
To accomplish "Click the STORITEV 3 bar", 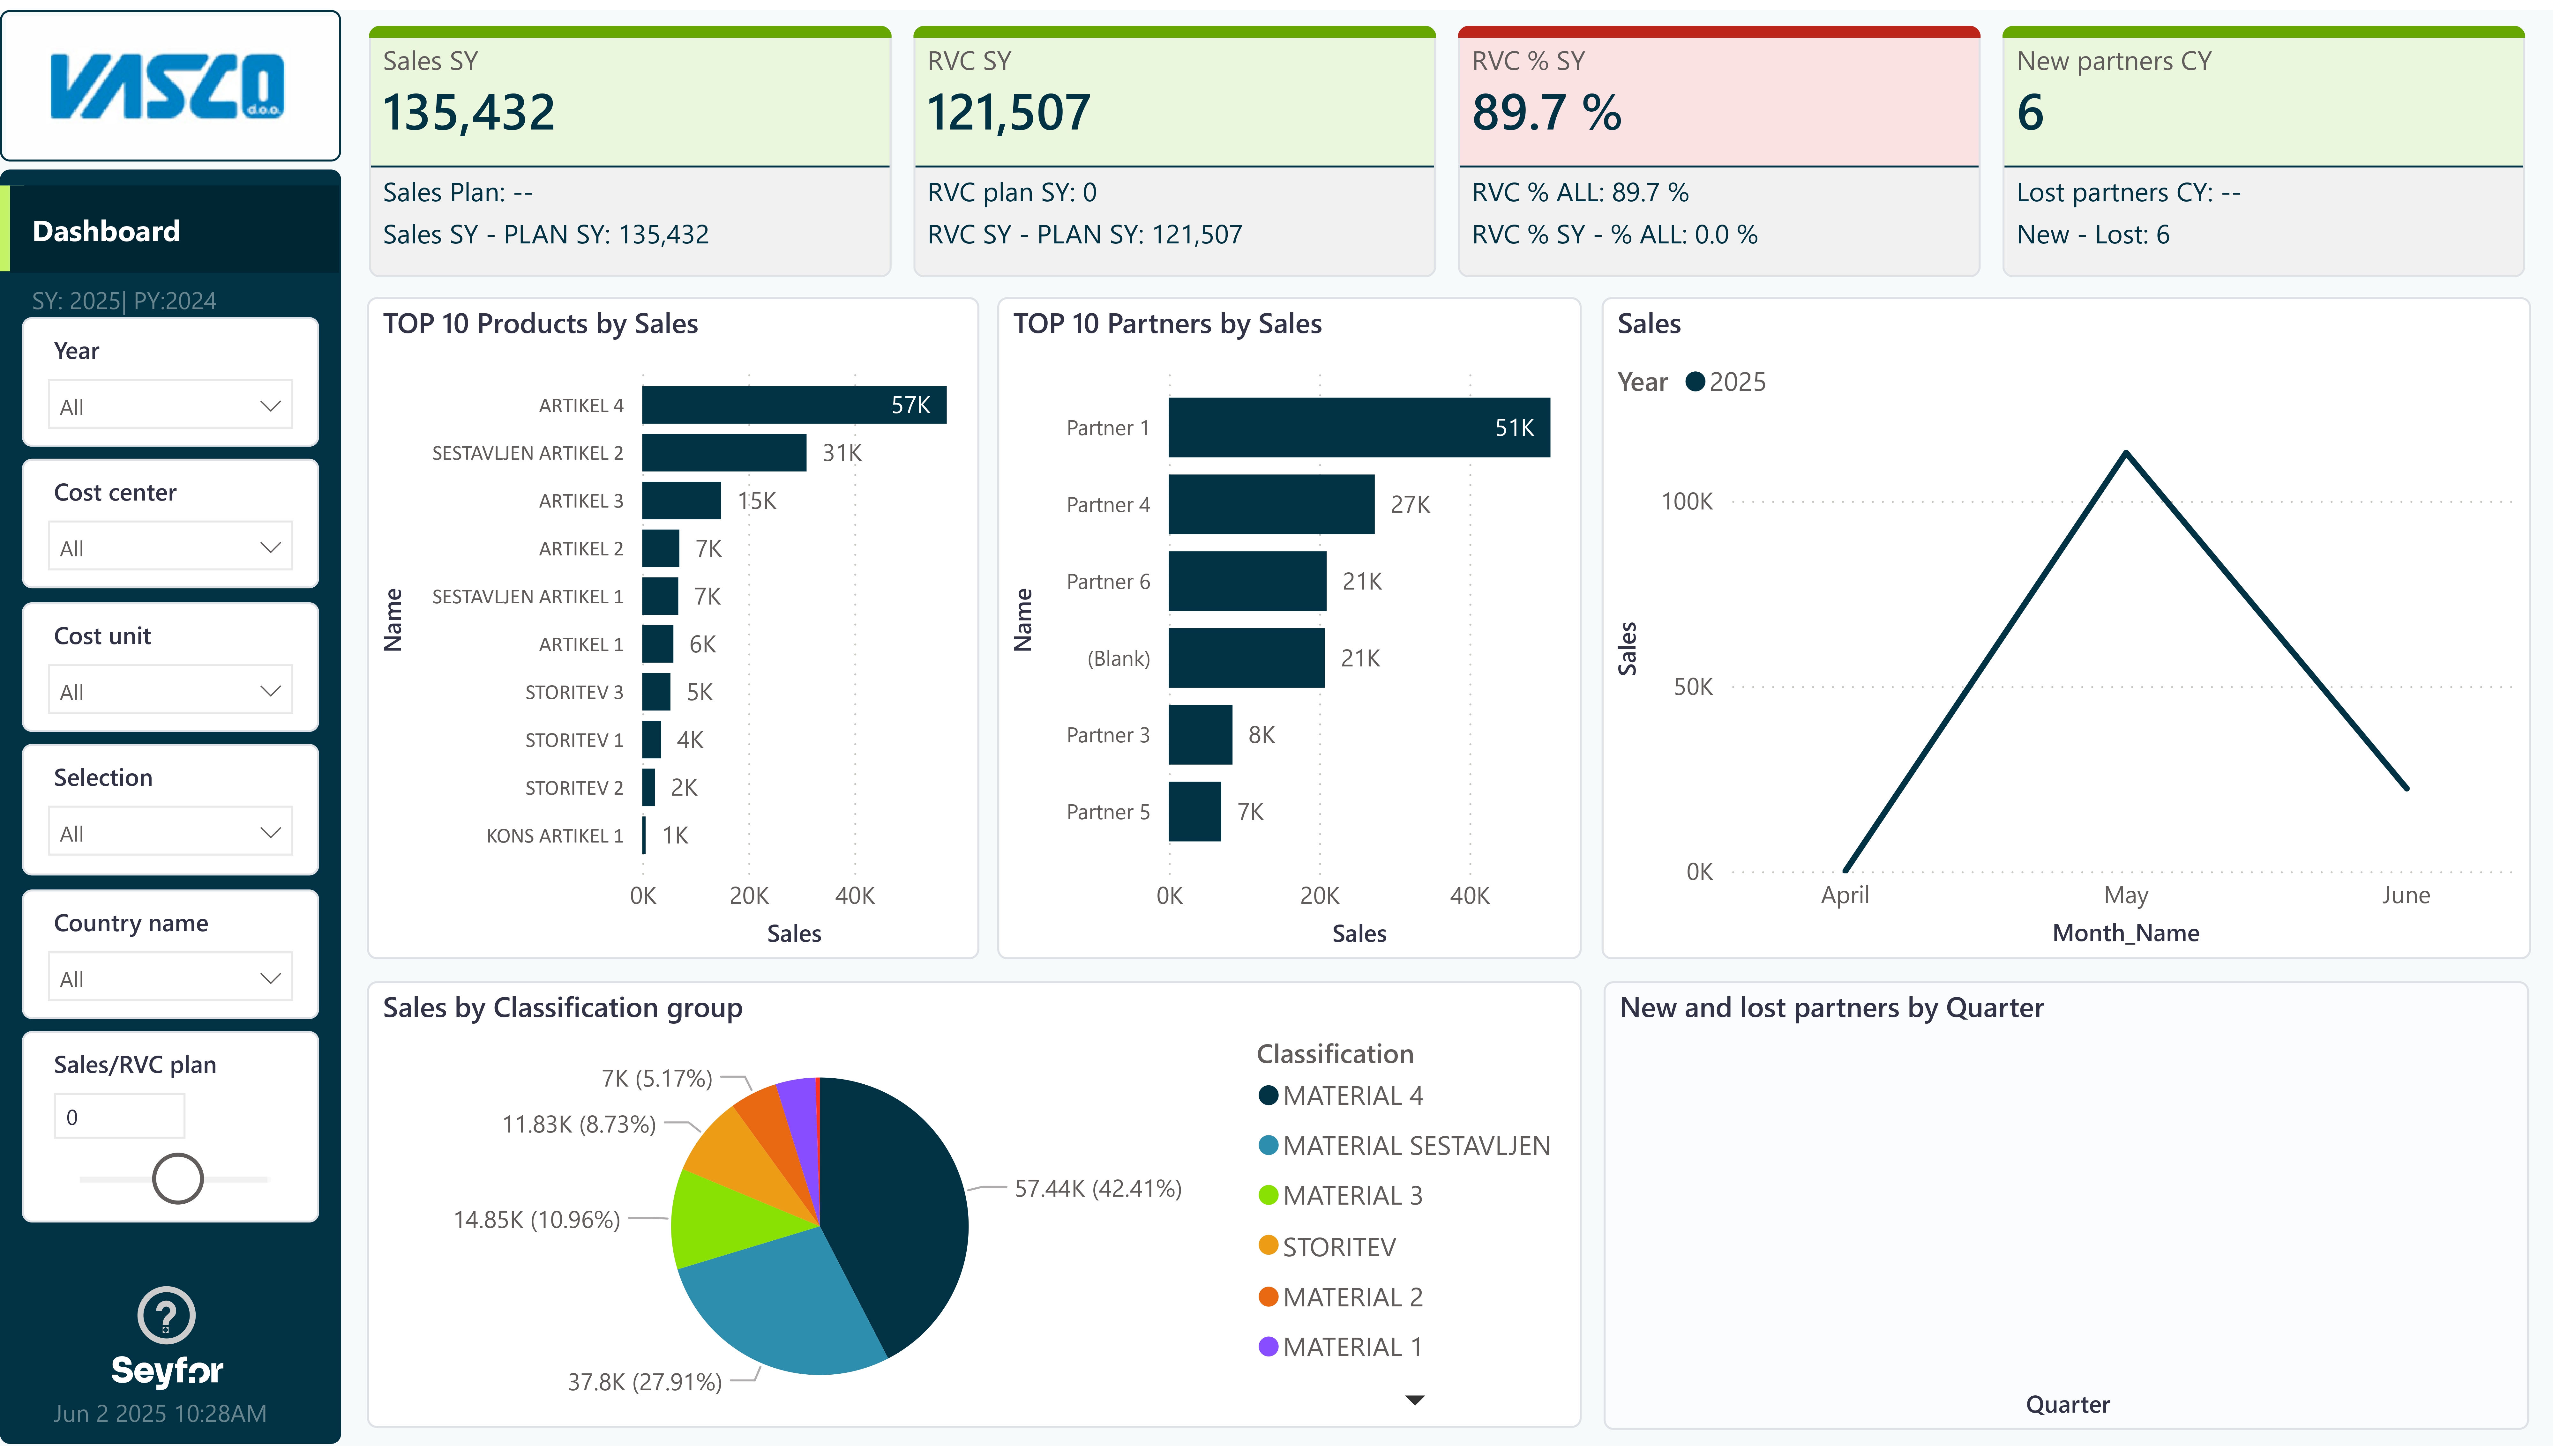I will click(x=656, y=692).
